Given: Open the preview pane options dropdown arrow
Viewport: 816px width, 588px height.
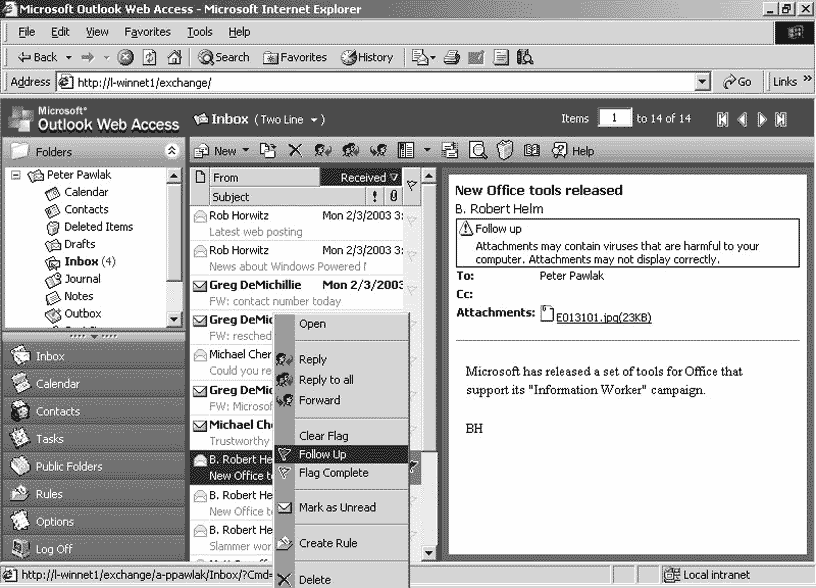Looking at the screenshot, I should [427, 150].
